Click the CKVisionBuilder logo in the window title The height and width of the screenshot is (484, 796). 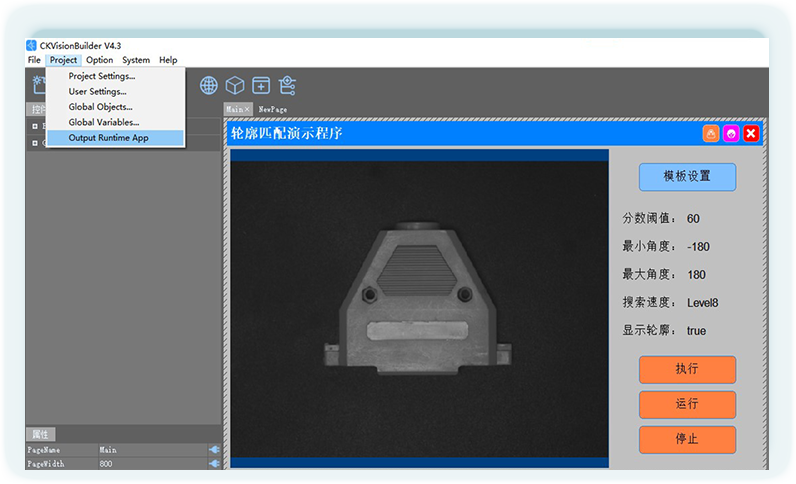tap(31, 46)
